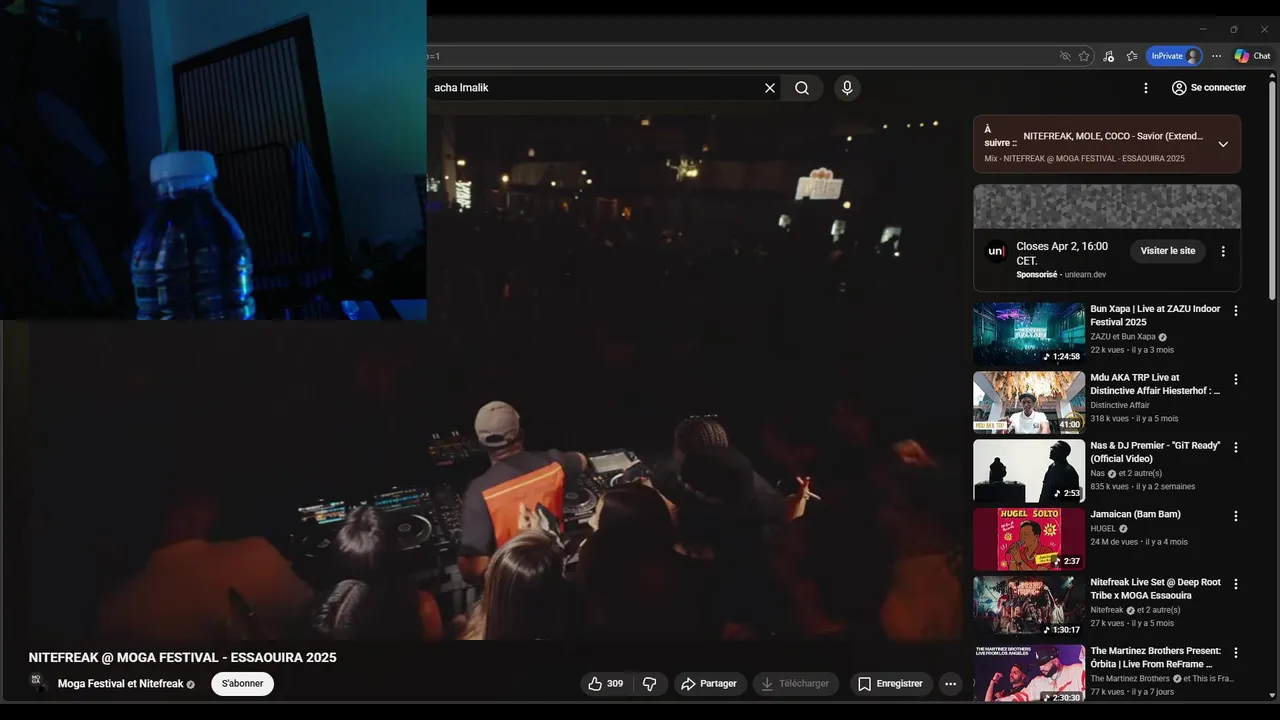The height and width of the screenshot is (720, 1280).
Task: Open options for Nitefreak Live Set Deep Root video
Action: pos(1236,584)
